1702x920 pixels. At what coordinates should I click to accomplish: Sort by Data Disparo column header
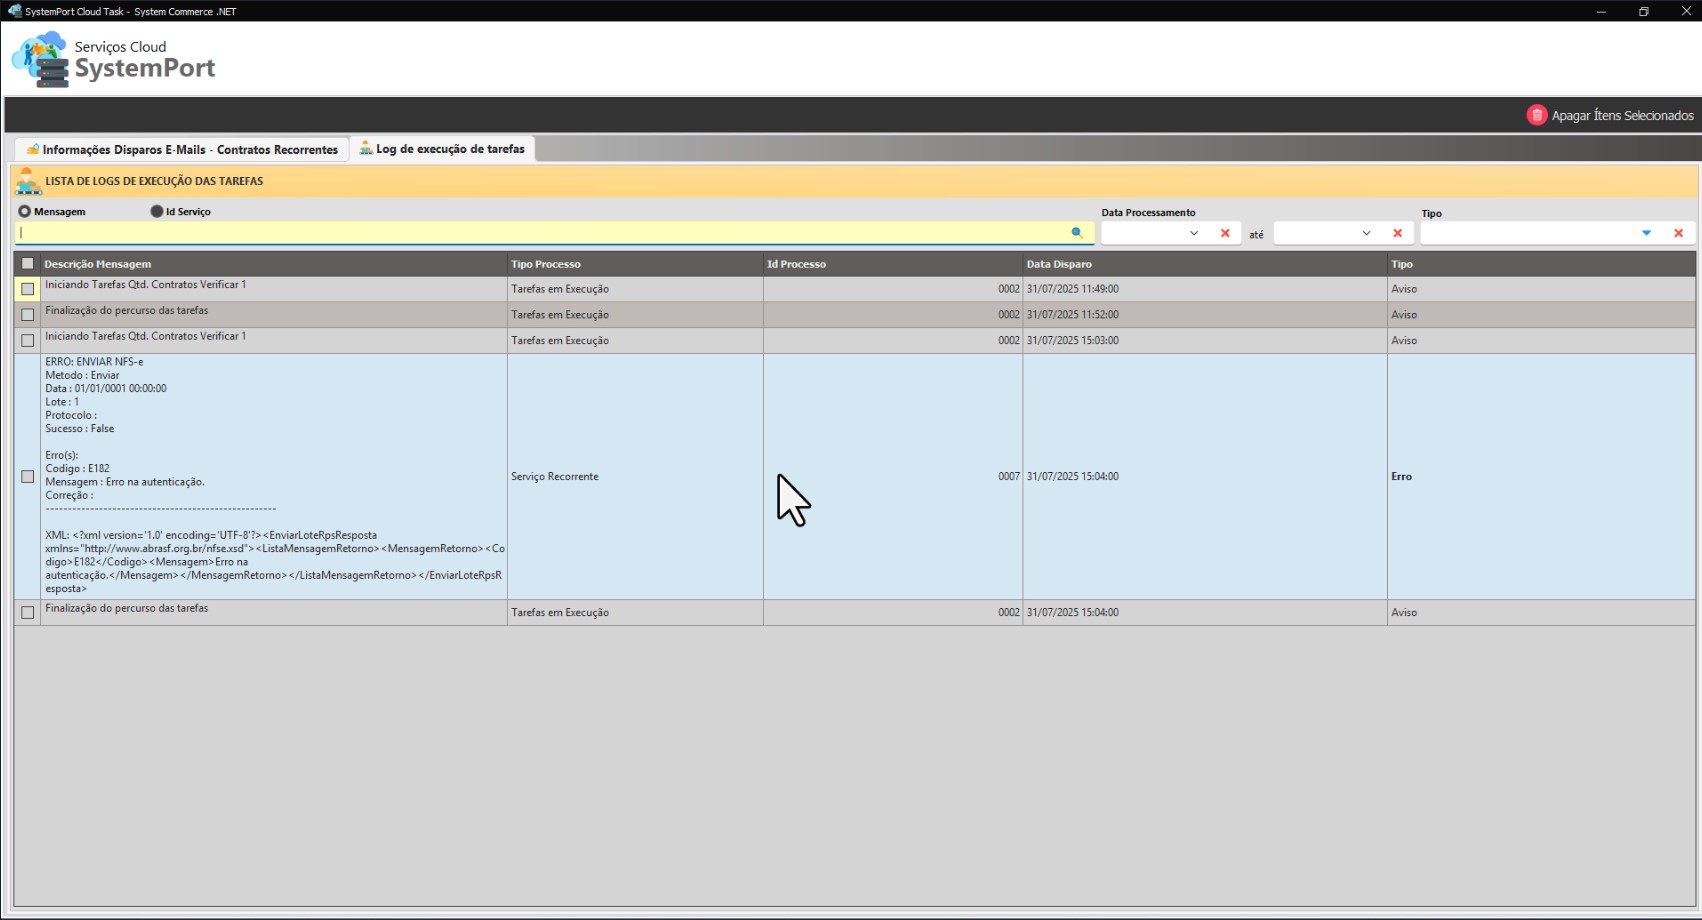click(1059, 264)
